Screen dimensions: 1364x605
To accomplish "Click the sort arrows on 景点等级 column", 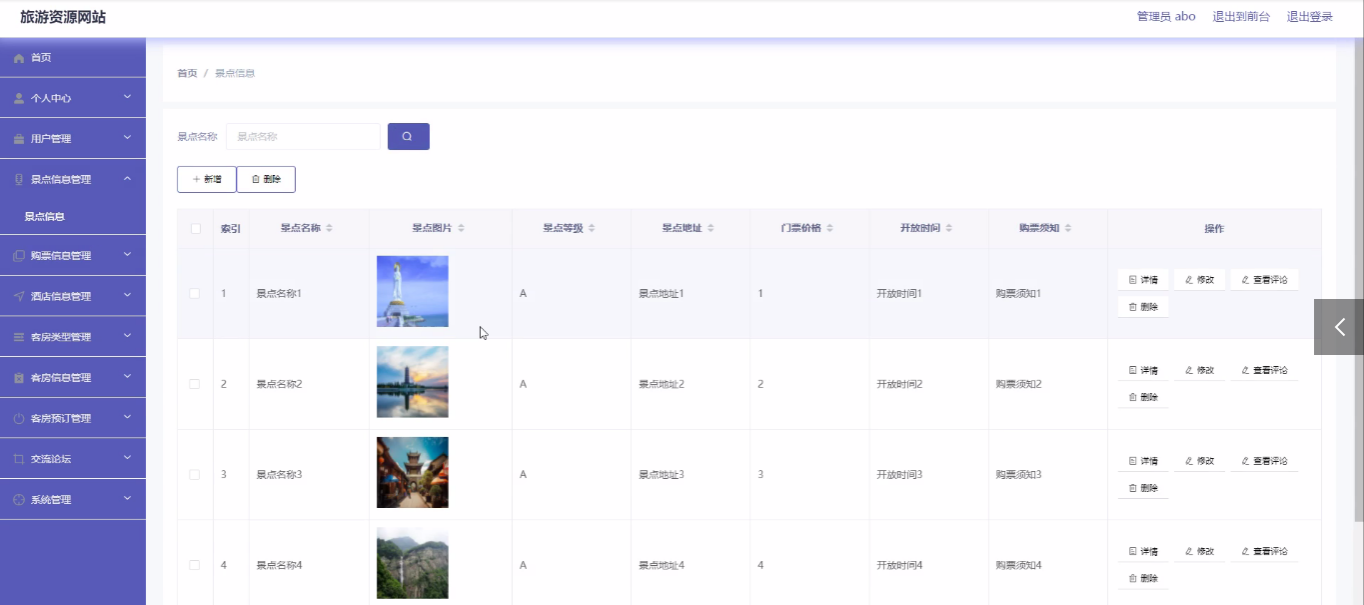I will (592, 229).
